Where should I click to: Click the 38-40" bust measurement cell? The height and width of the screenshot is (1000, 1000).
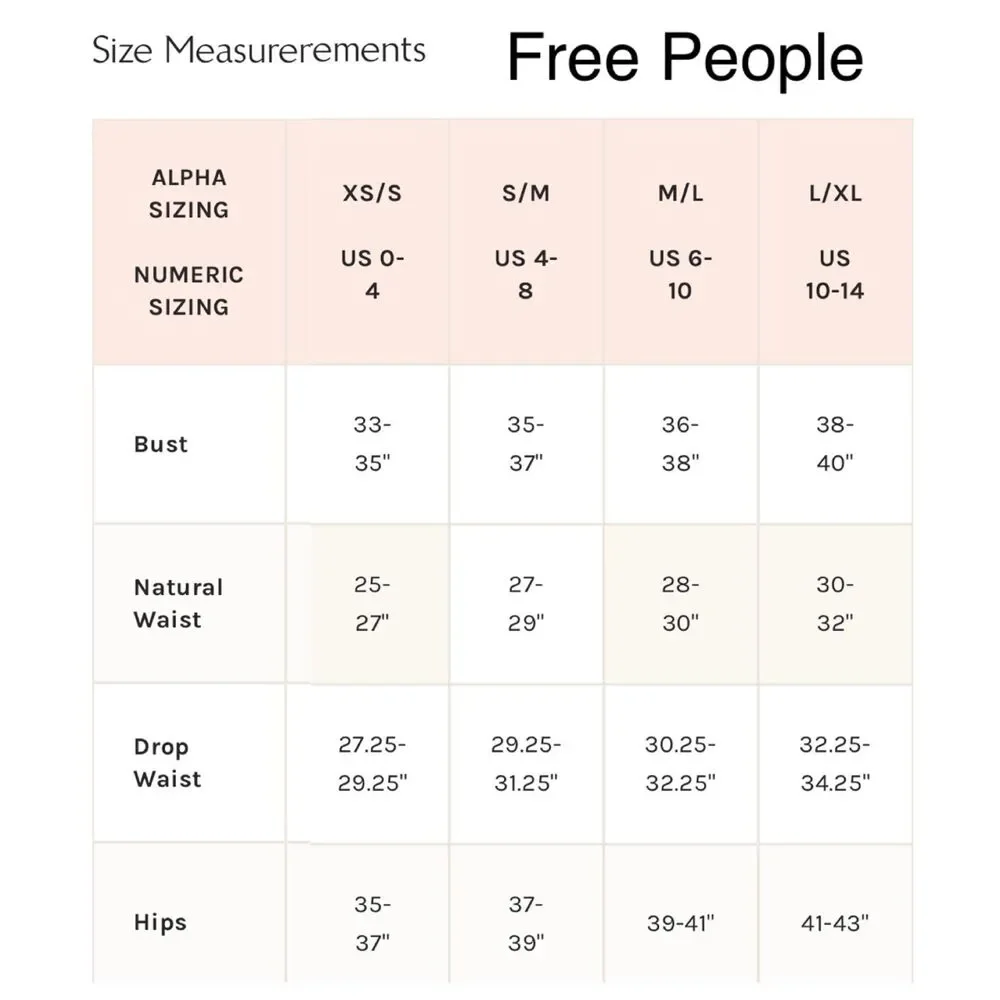tap(835, 444)
